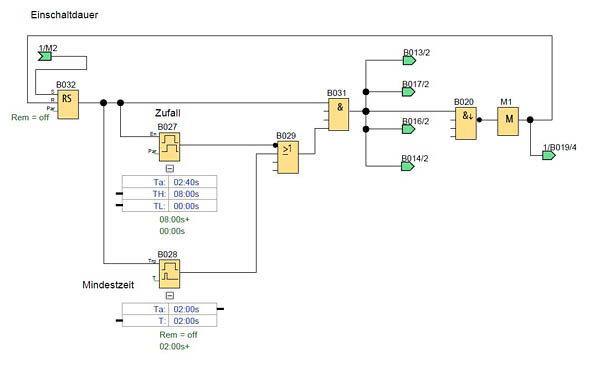Screen dimensions: 600x366
Task: Click the B013/2 output connector
Action: 409,60
